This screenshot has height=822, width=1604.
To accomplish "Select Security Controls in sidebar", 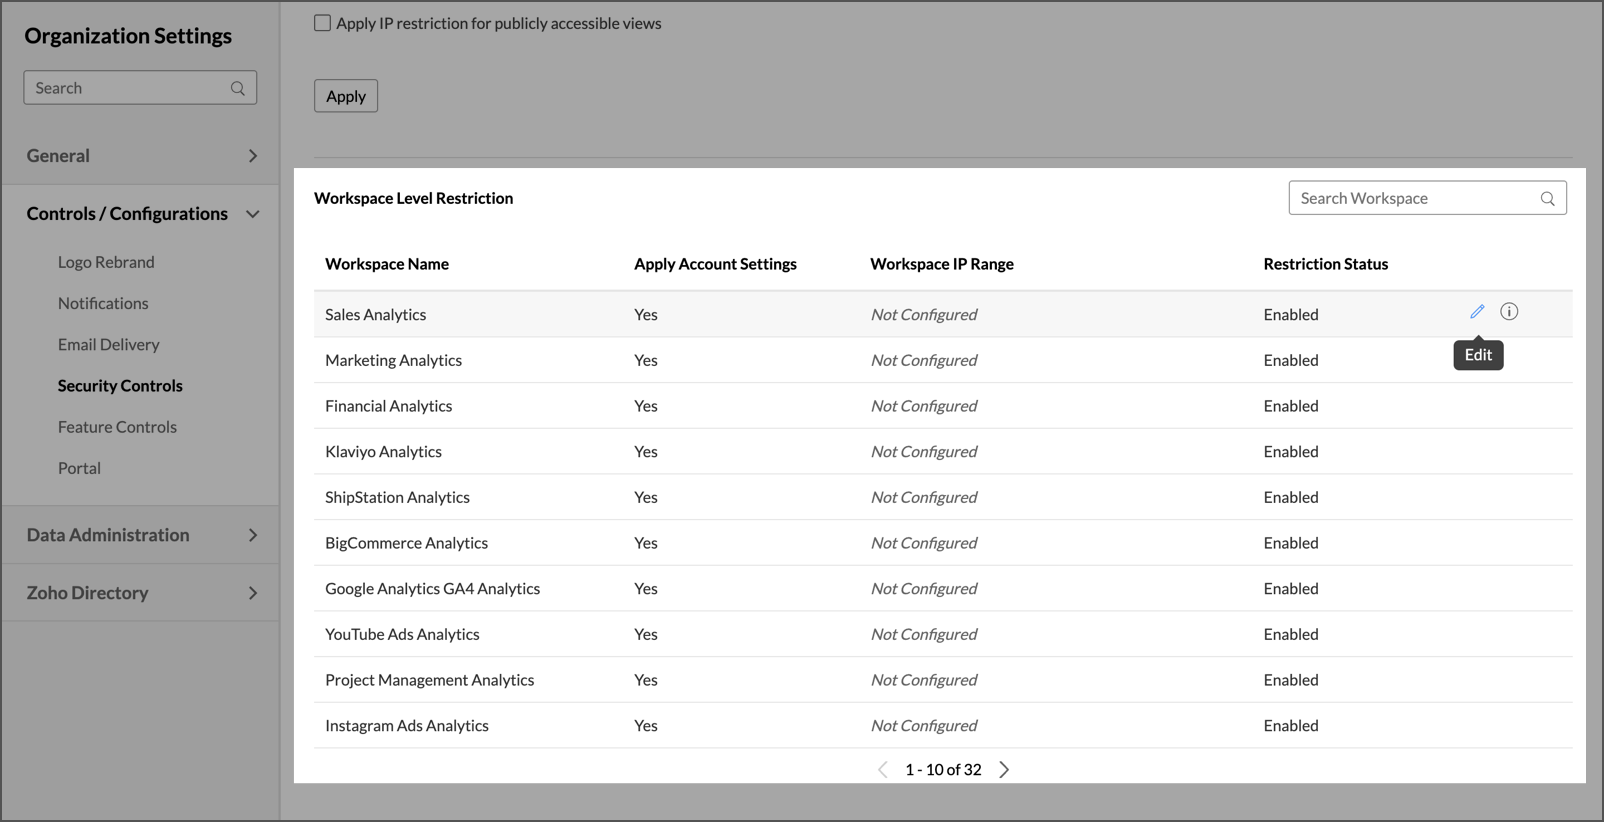I will click(120, 385).
